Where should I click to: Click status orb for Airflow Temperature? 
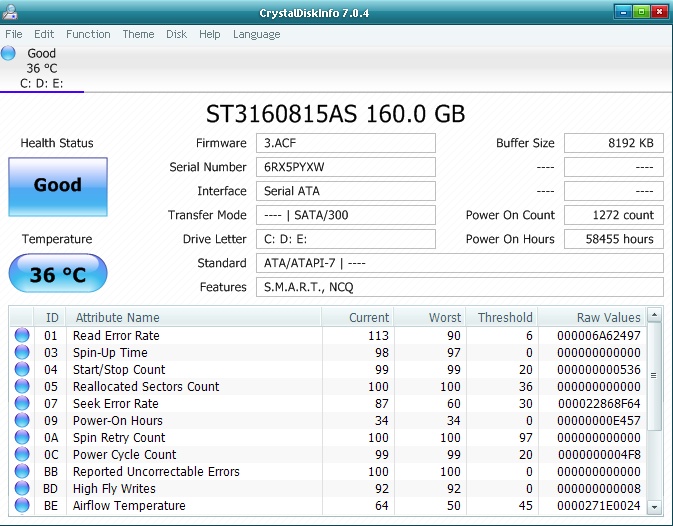click(22, 505)
